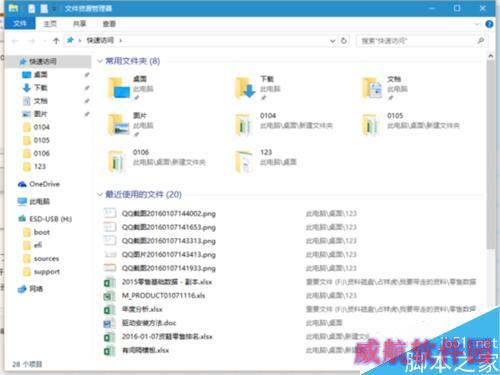The image size is (500, 375).
Task: Select the 年度分析.xlsx file
Action: point(142,309)
